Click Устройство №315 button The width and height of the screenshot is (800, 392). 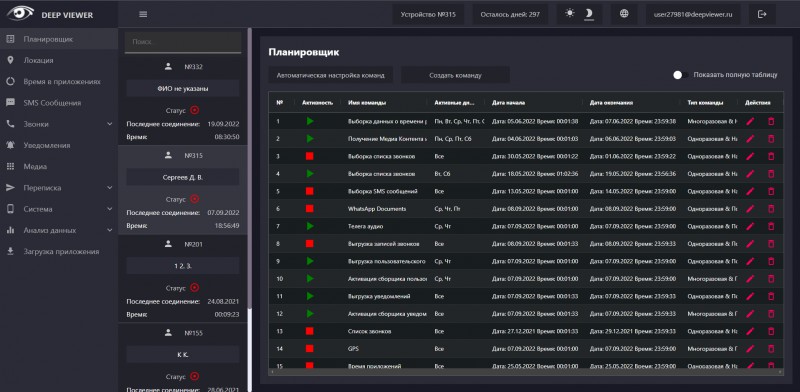[428, 14]
